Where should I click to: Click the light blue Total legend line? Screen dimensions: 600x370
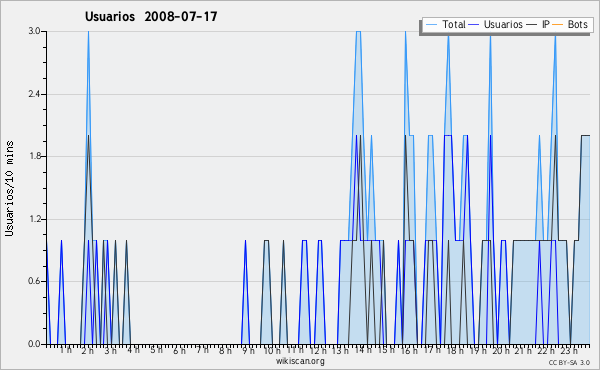pos(431,25)
